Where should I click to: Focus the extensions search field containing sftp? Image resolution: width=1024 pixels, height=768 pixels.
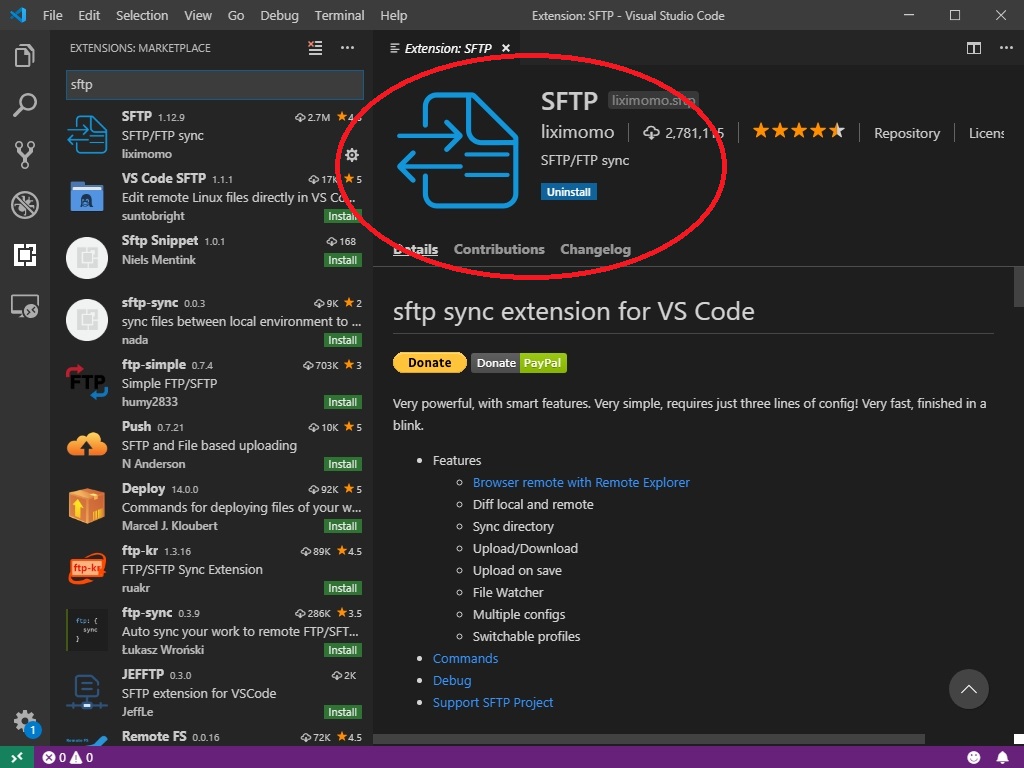pos(215,85)
